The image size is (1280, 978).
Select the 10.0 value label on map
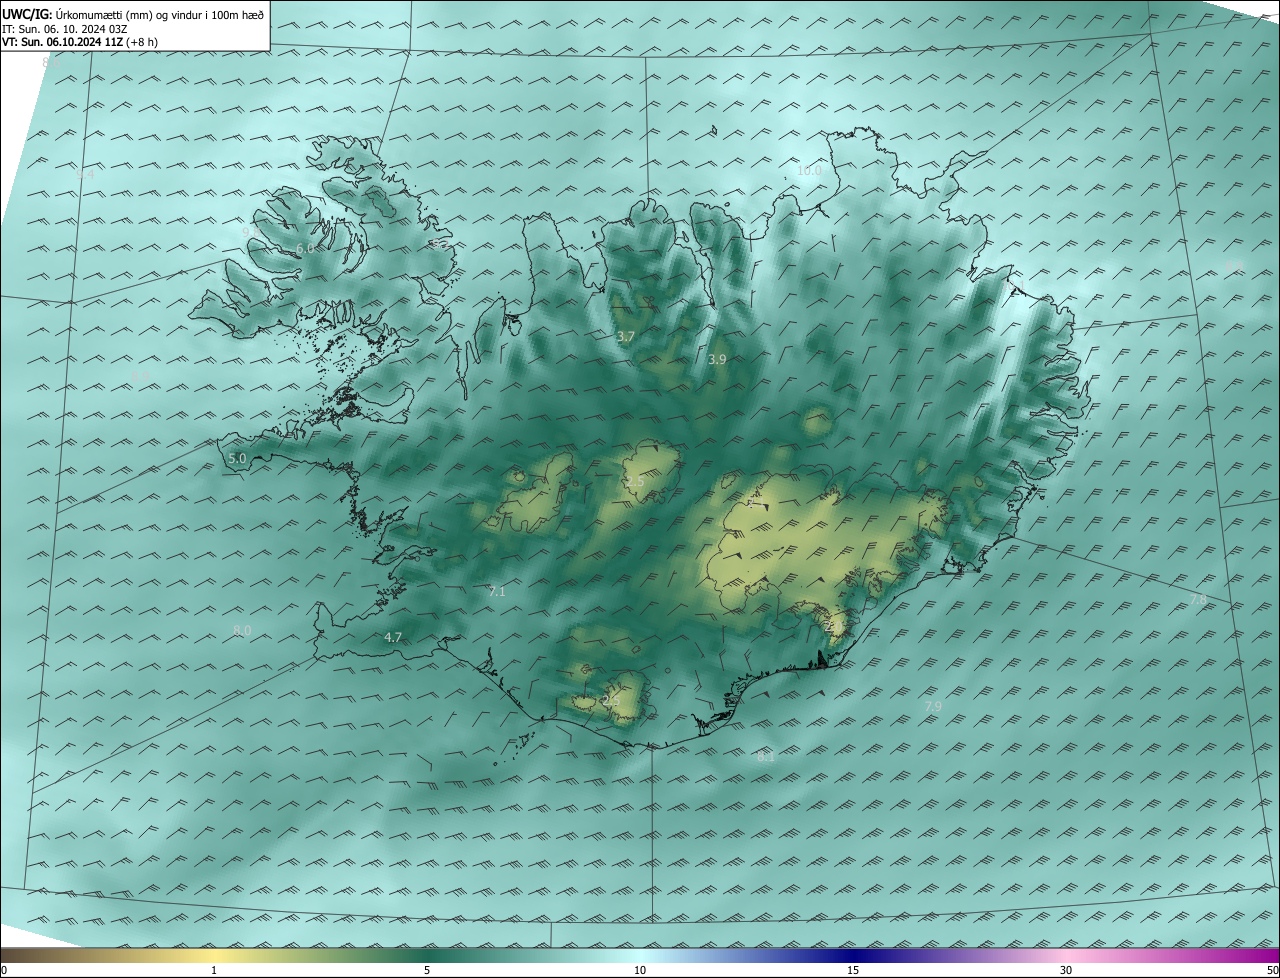click(809, 171)
